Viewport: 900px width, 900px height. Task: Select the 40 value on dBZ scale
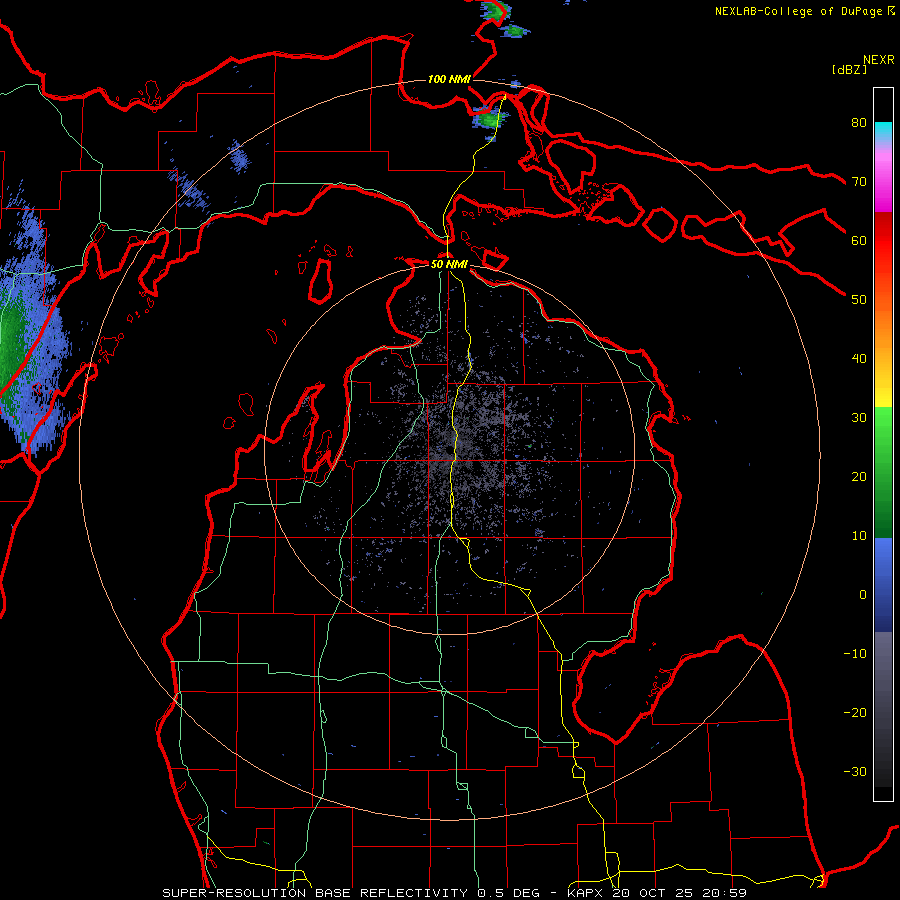coord(859,359)
